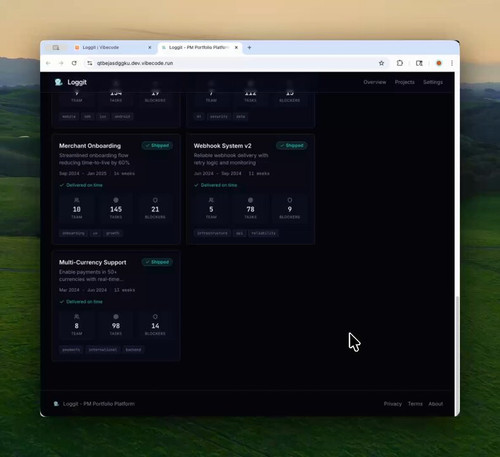The height and width of the screenshot is (457, 500).
Task: Go back using browser back arrow
Action: click(48, 63)
